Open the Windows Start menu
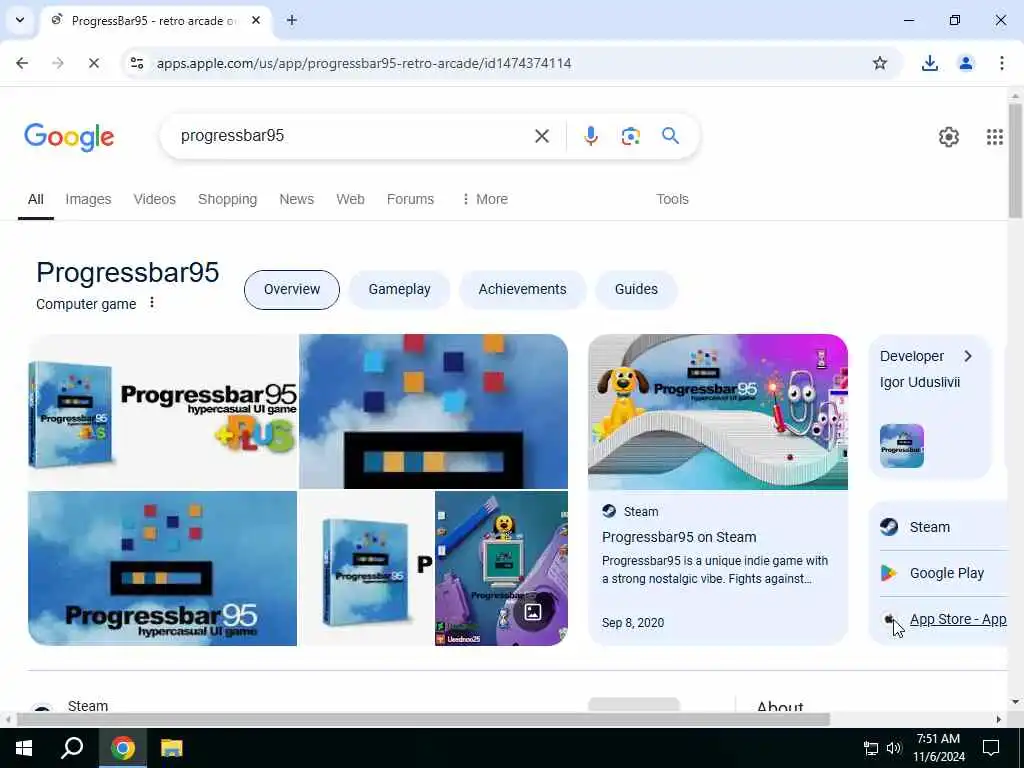The height and width of the screenshot is (768, 1024). (x=24, y=748)
